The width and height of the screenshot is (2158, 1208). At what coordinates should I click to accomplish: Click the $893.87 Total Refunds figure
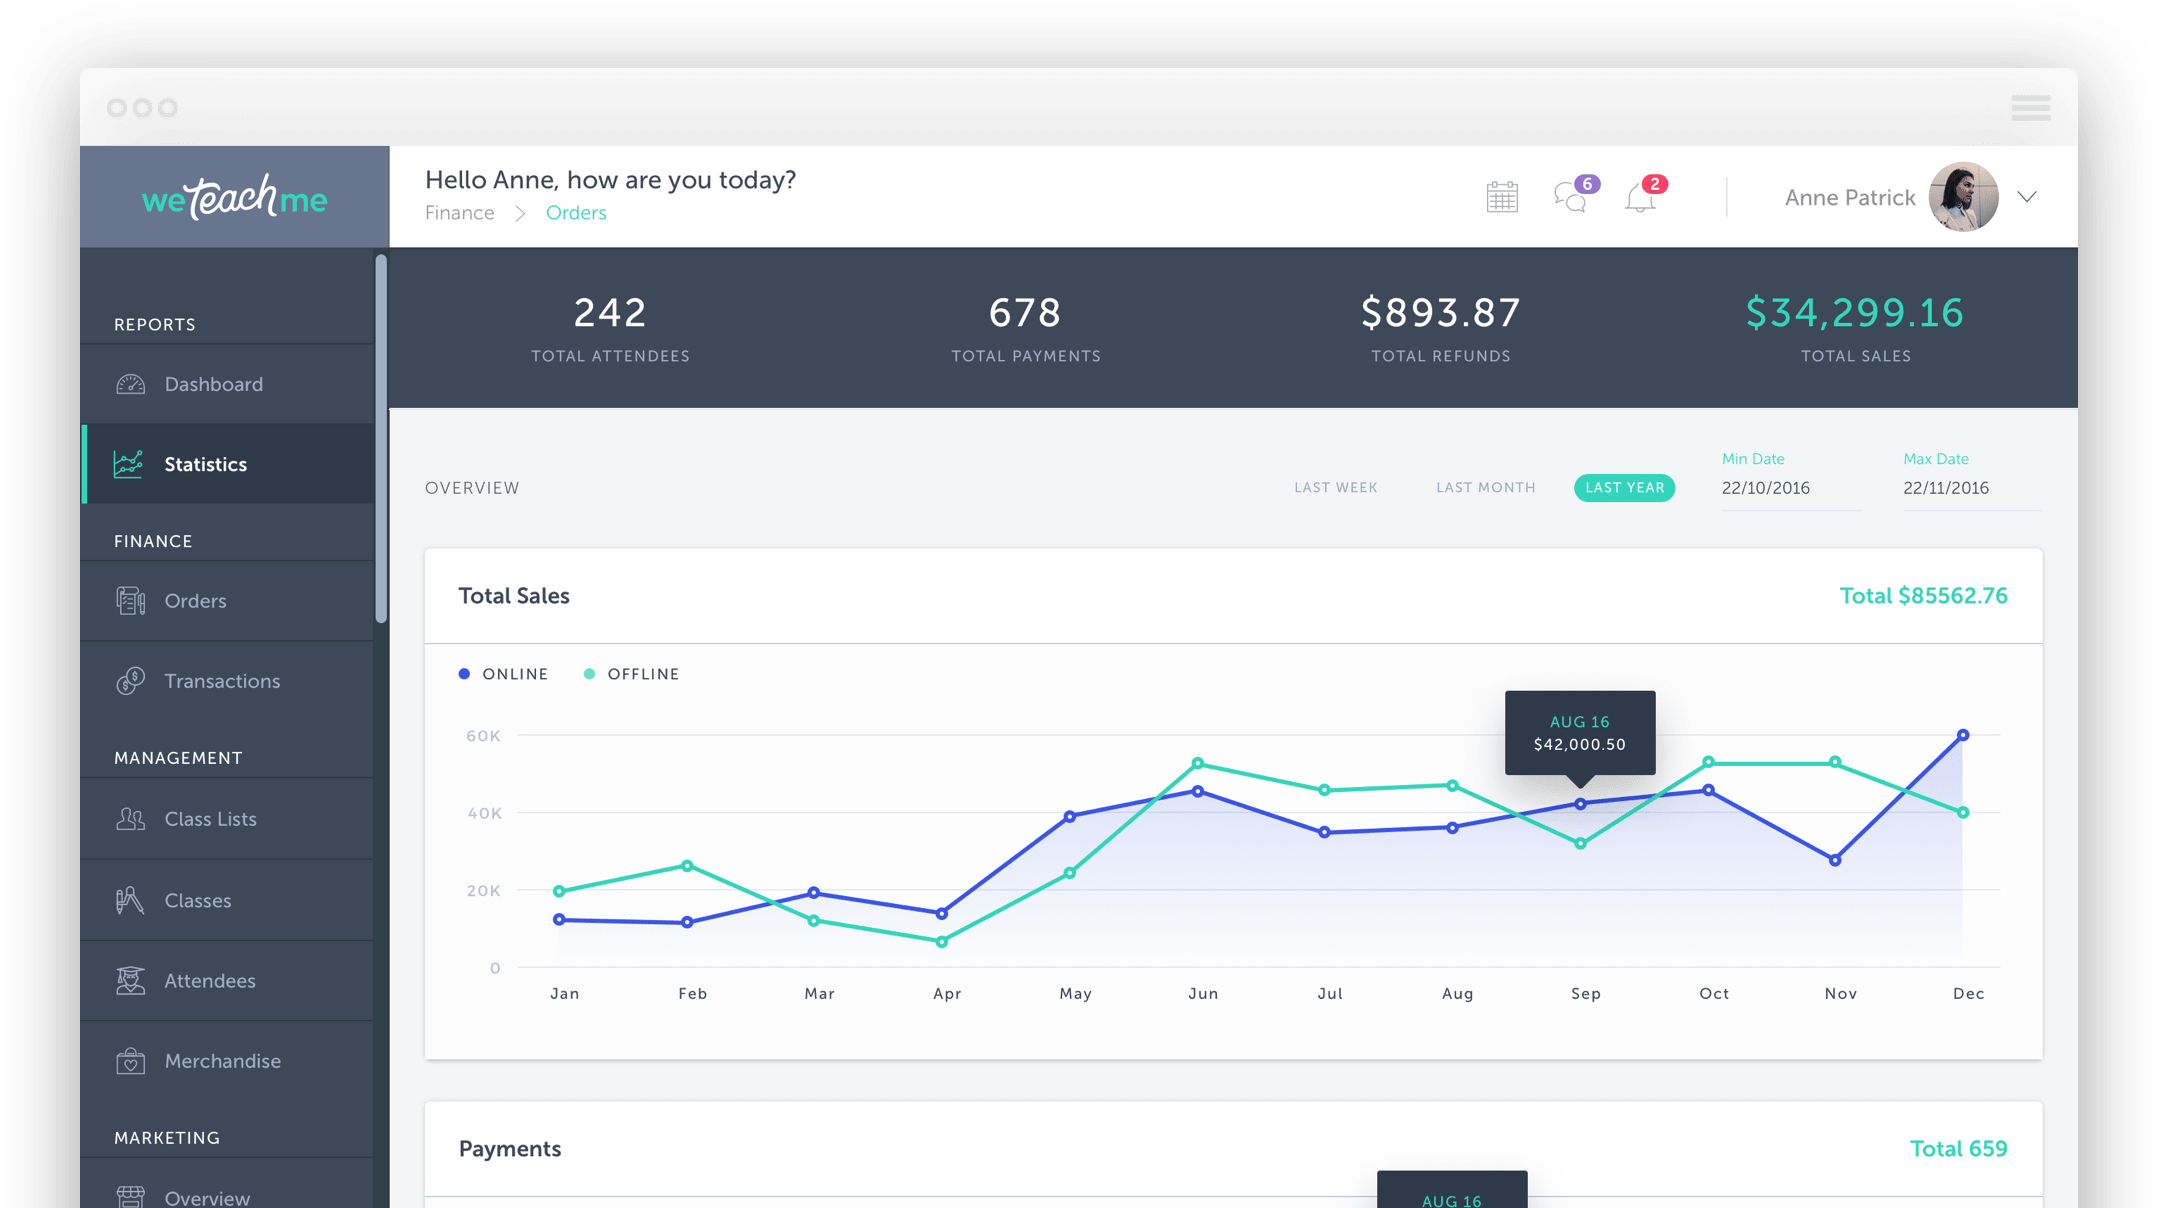pos(1441,313)
